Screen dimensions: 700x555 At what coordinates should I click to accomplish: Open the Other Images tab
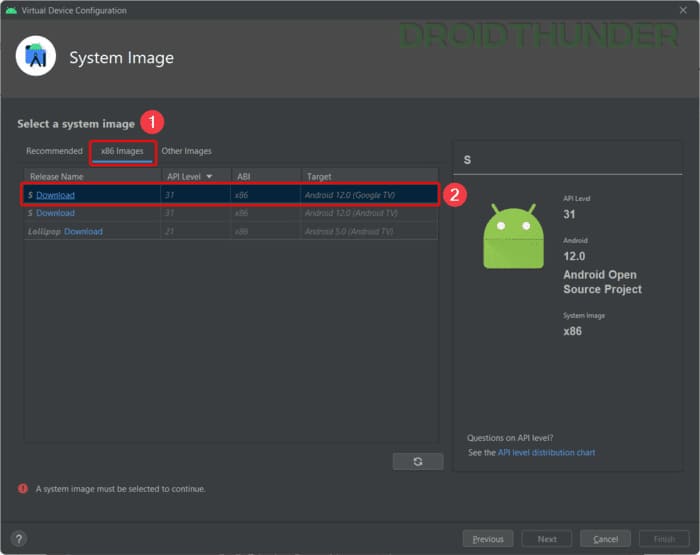pos(187,151)
